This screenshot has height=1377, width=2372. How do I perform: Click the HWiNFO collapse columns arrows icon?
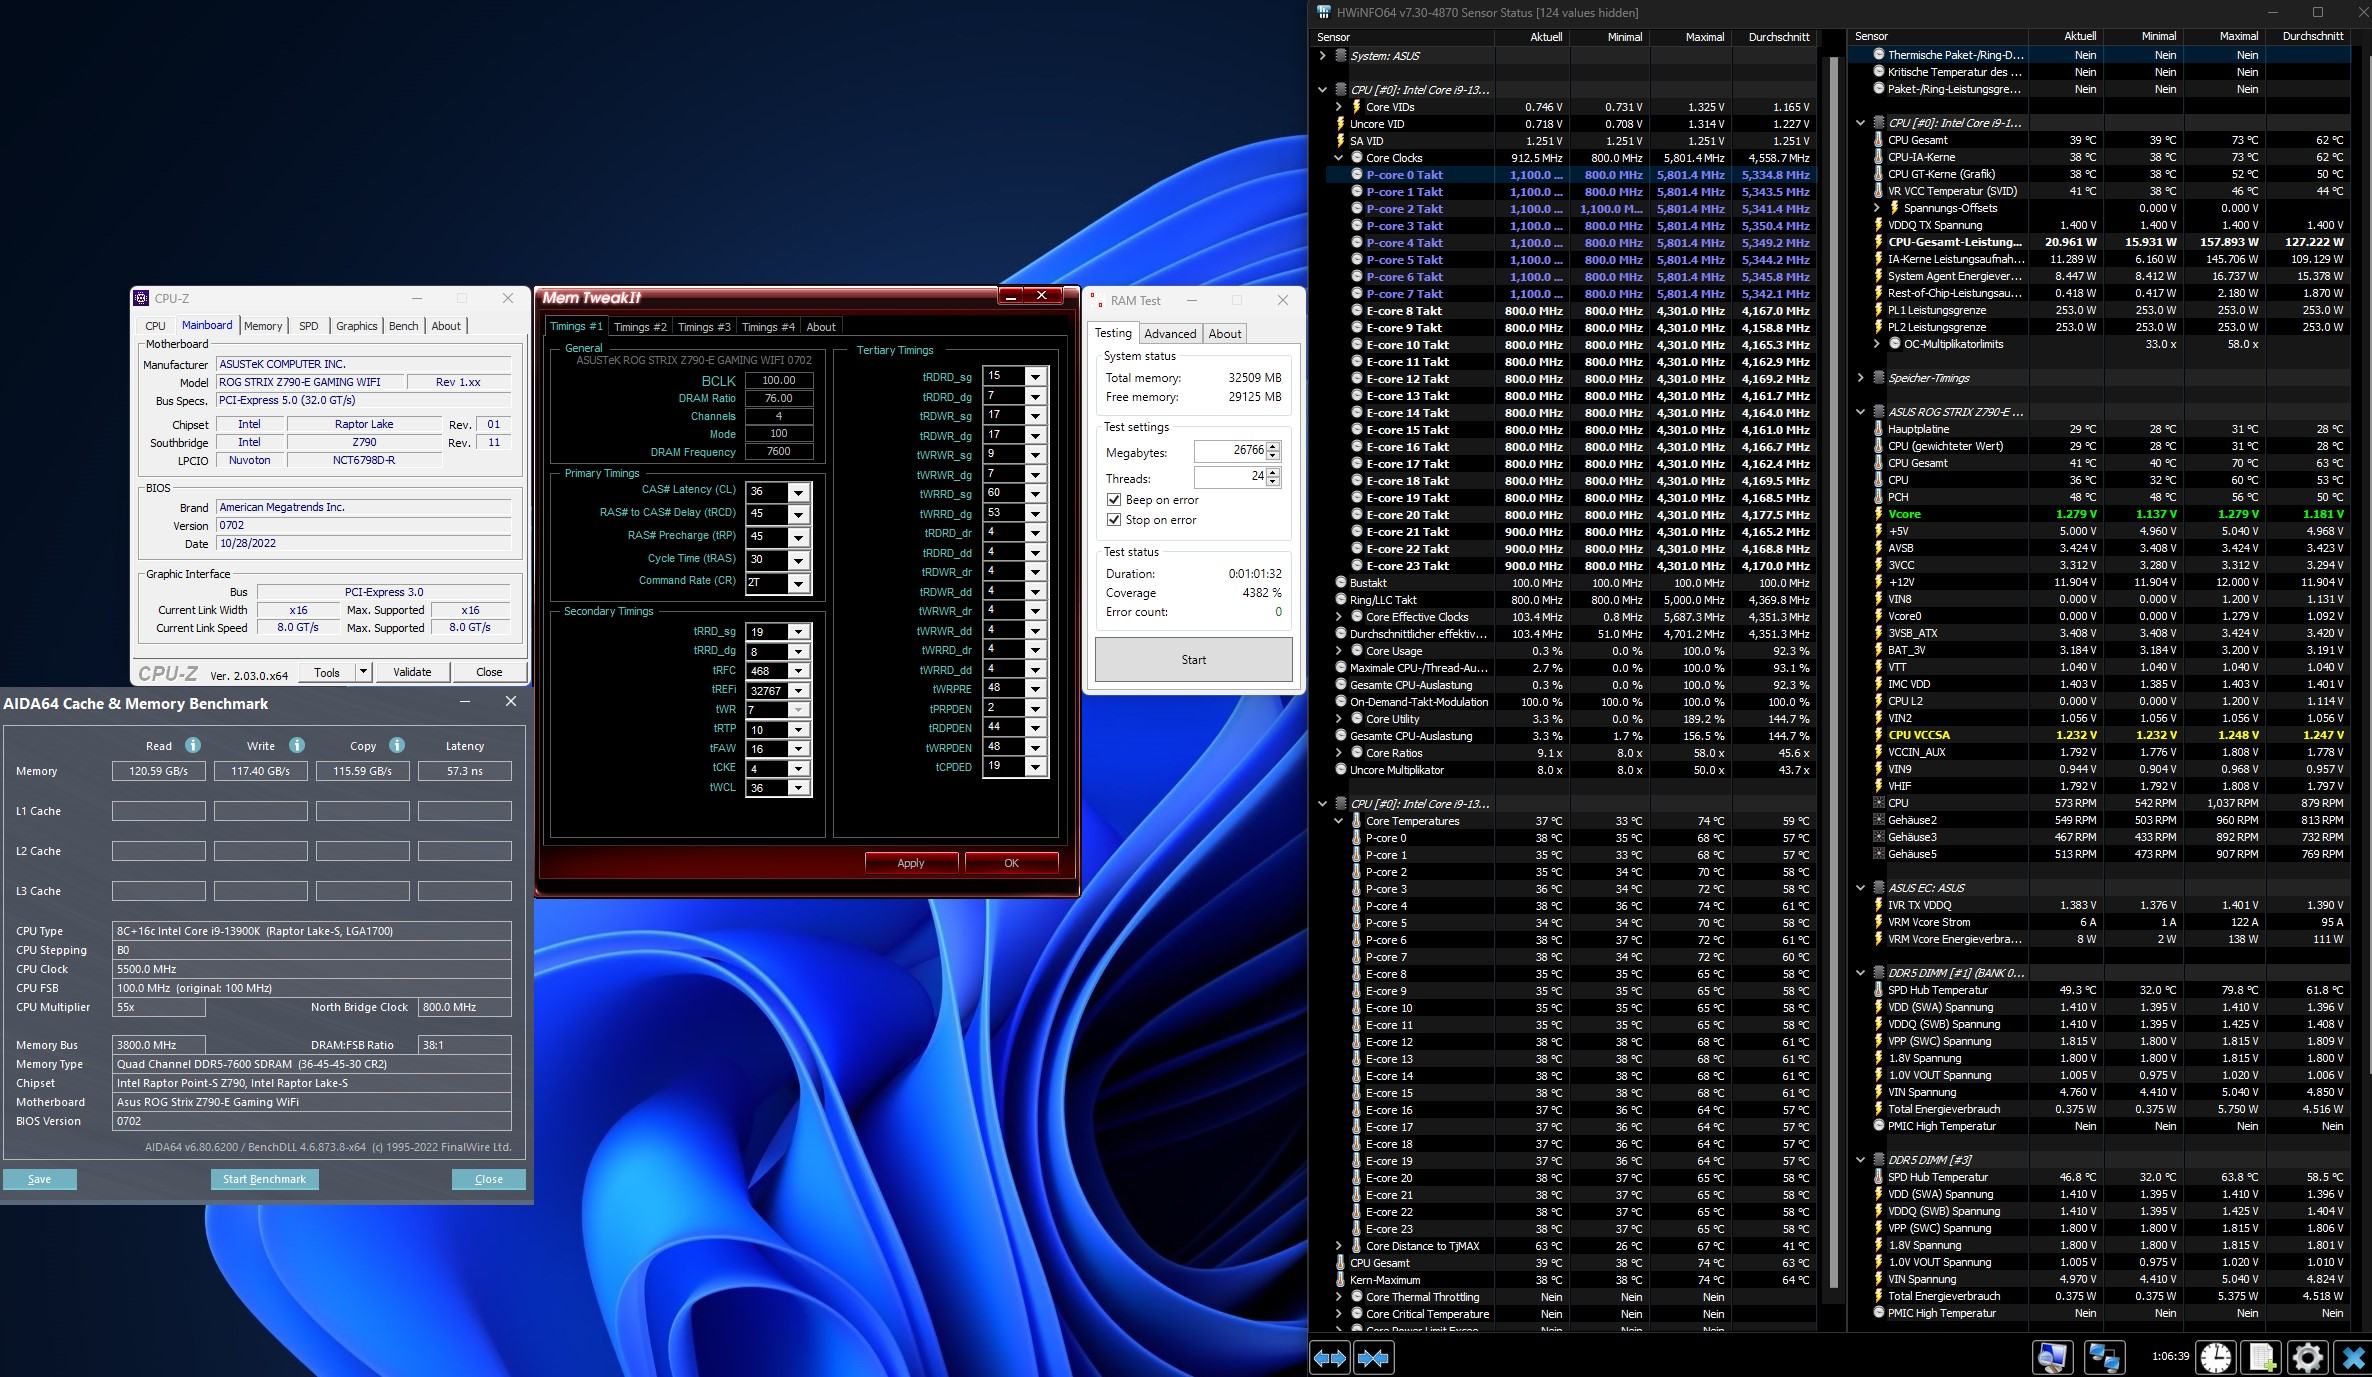1373,1358
